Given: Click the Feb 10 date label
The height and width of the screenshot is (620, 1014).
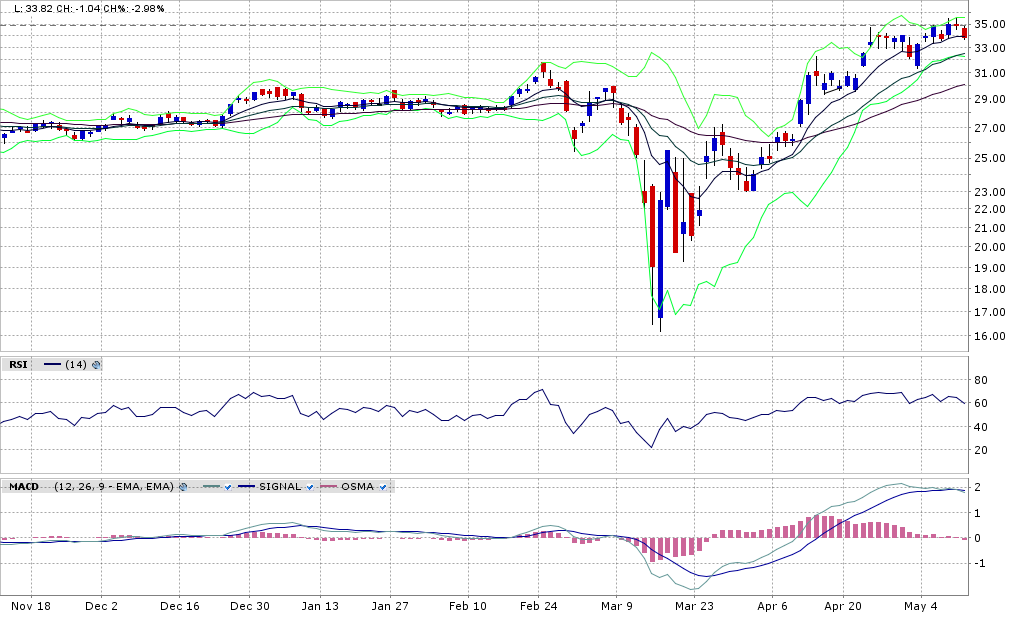Looking at the screenshot, I should point(468,606).
